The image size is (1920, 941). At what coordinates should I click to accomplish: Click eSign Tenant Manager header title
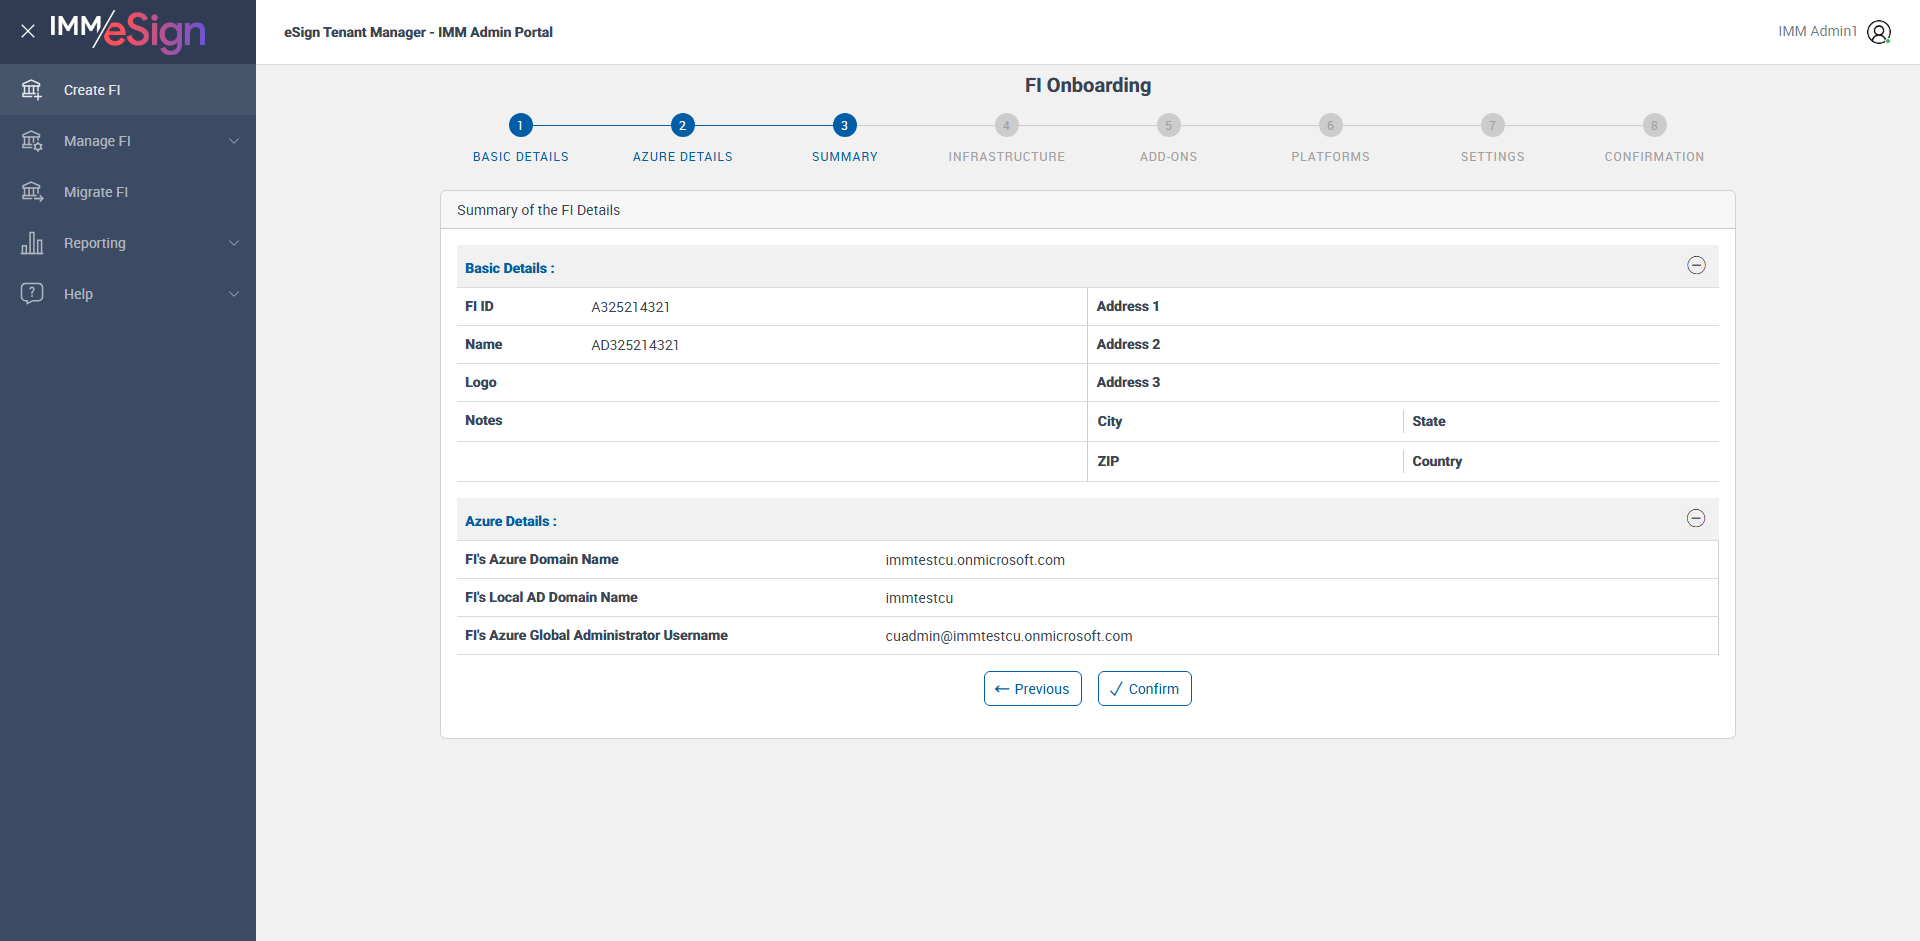pyautogui.click(x=418, y=32)
